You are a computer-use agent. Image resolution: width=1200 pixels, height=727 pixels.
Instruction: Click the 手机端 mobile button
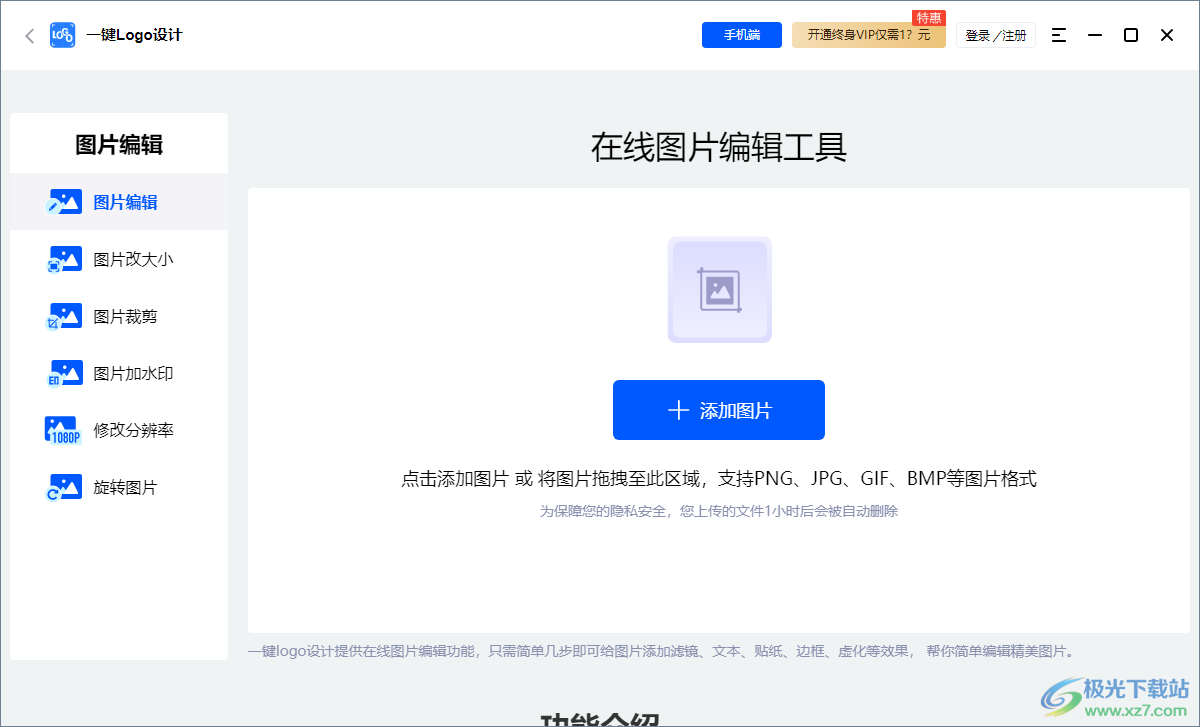click(741, 34)
